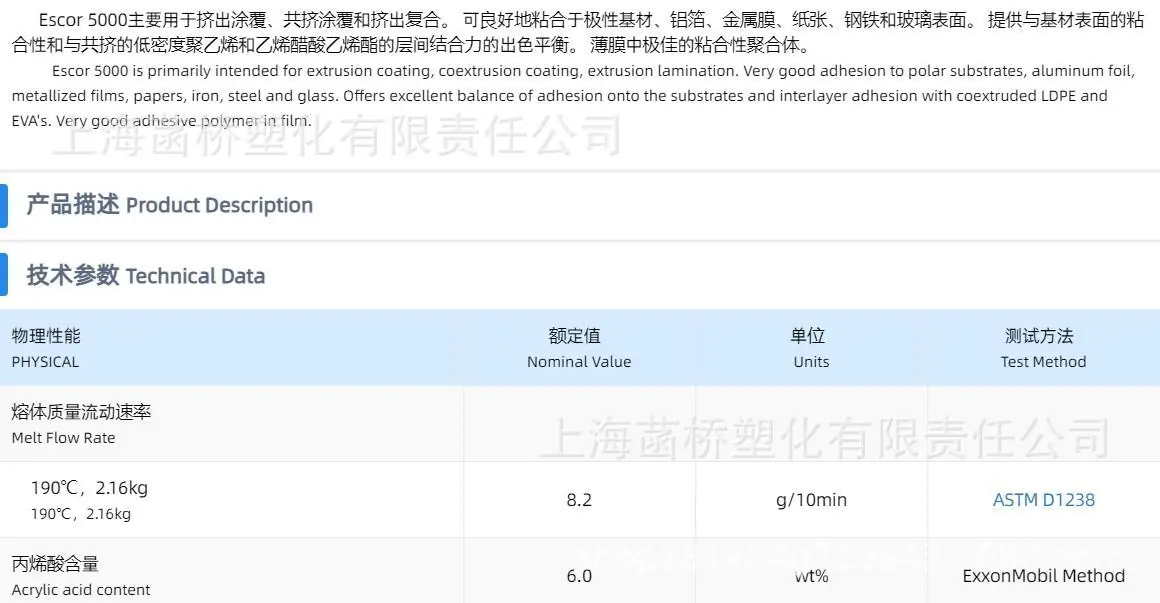Click the English Escor 5000 description paragraph
The image size is (1160, 603).
(x=573, y=95)
